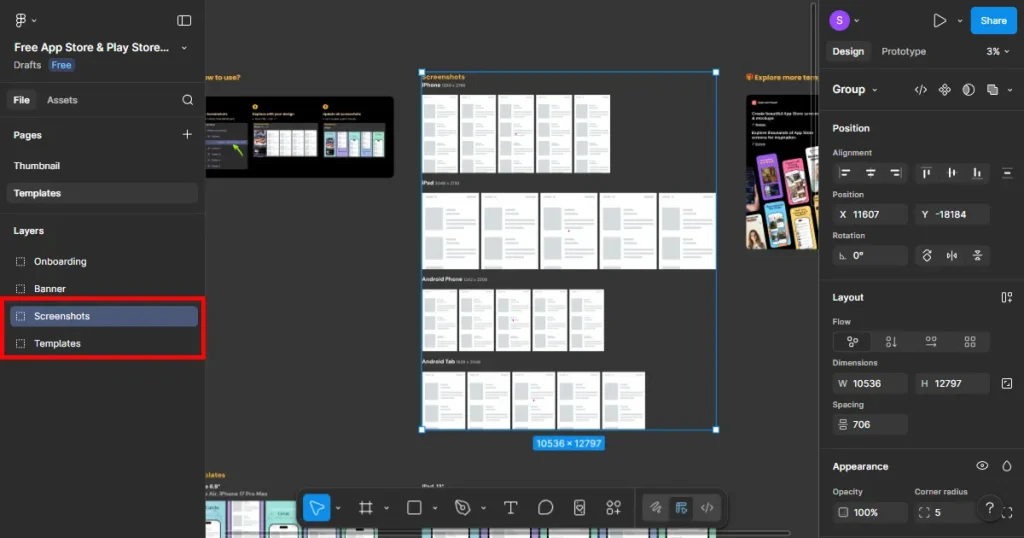Select the Text tool

[511, 508]
